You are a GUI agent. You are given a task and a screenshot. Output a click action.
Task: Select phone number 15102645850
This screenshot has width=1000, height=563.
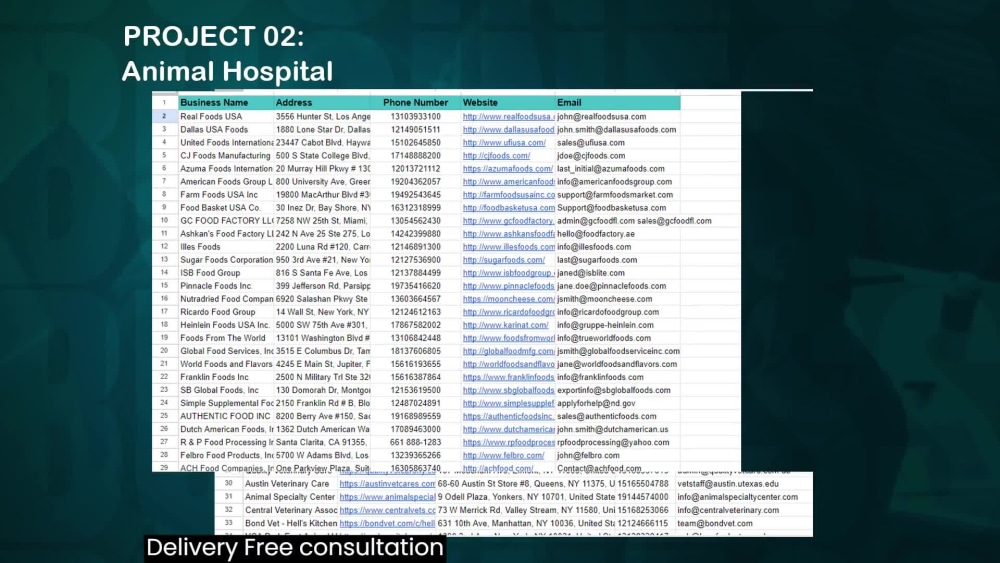pyautogui.click(x=415, y=143)
